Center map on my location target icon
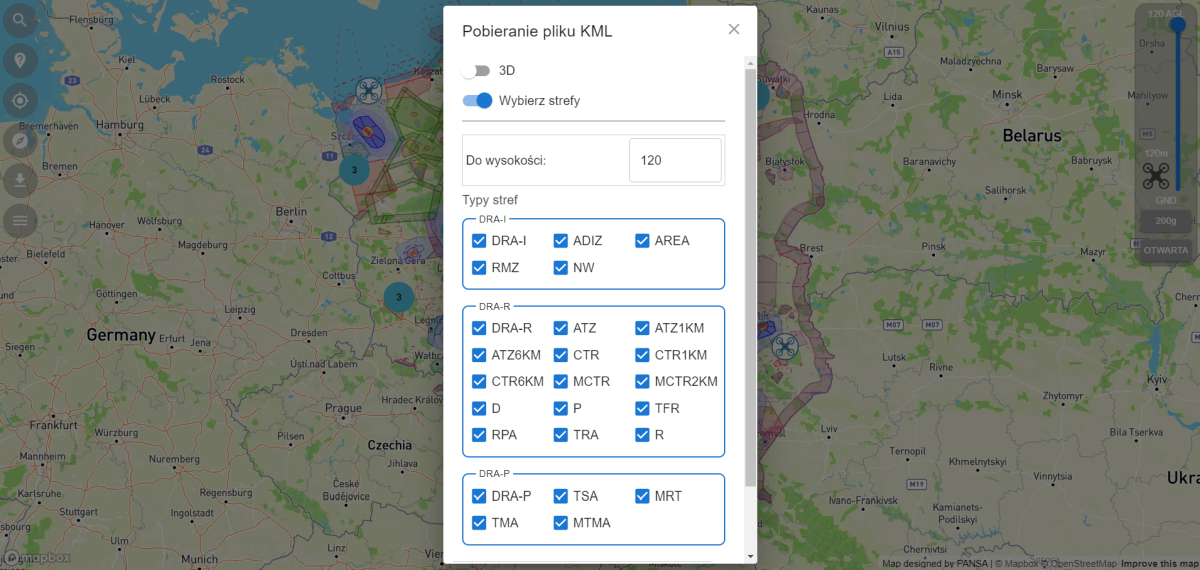Screen dimensions: 1200x570 [x=20, y=100]
